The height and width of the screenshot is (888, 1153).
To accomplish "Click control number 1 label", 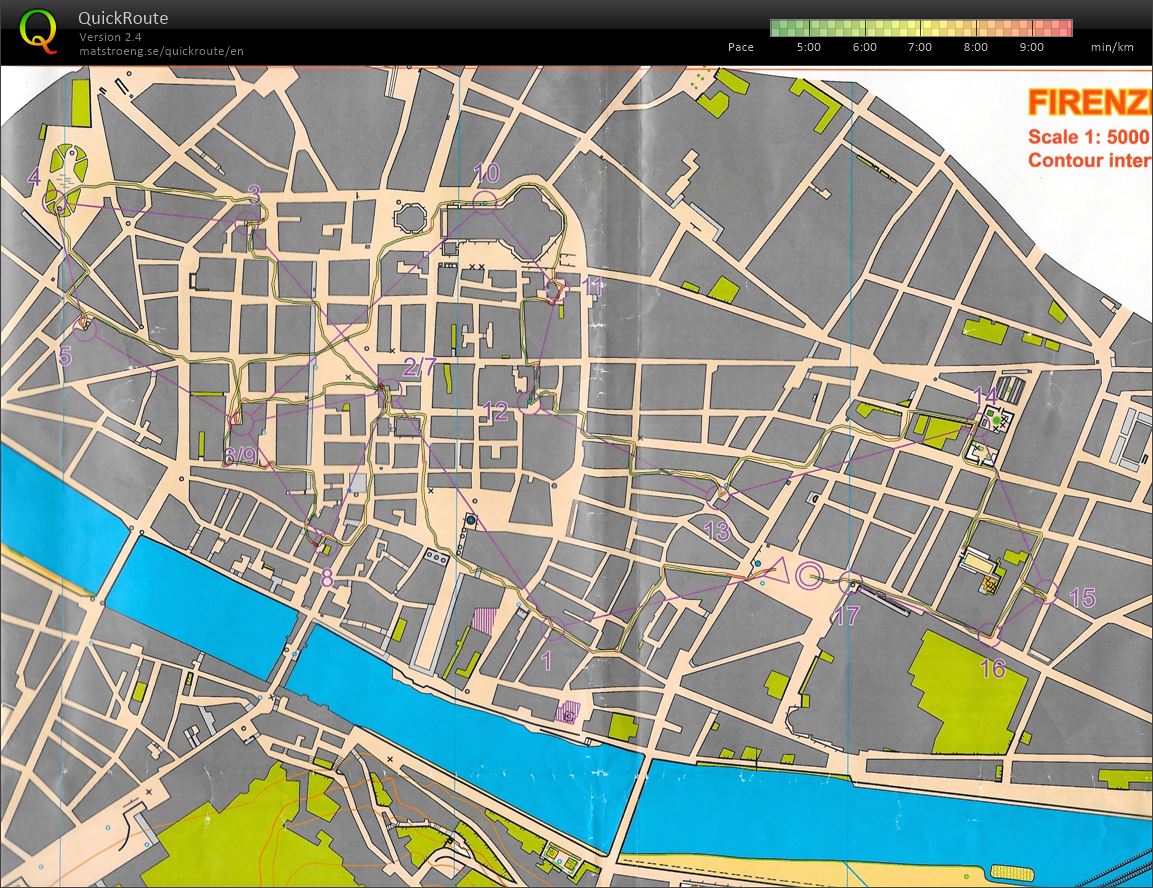I will pos(546,660).
